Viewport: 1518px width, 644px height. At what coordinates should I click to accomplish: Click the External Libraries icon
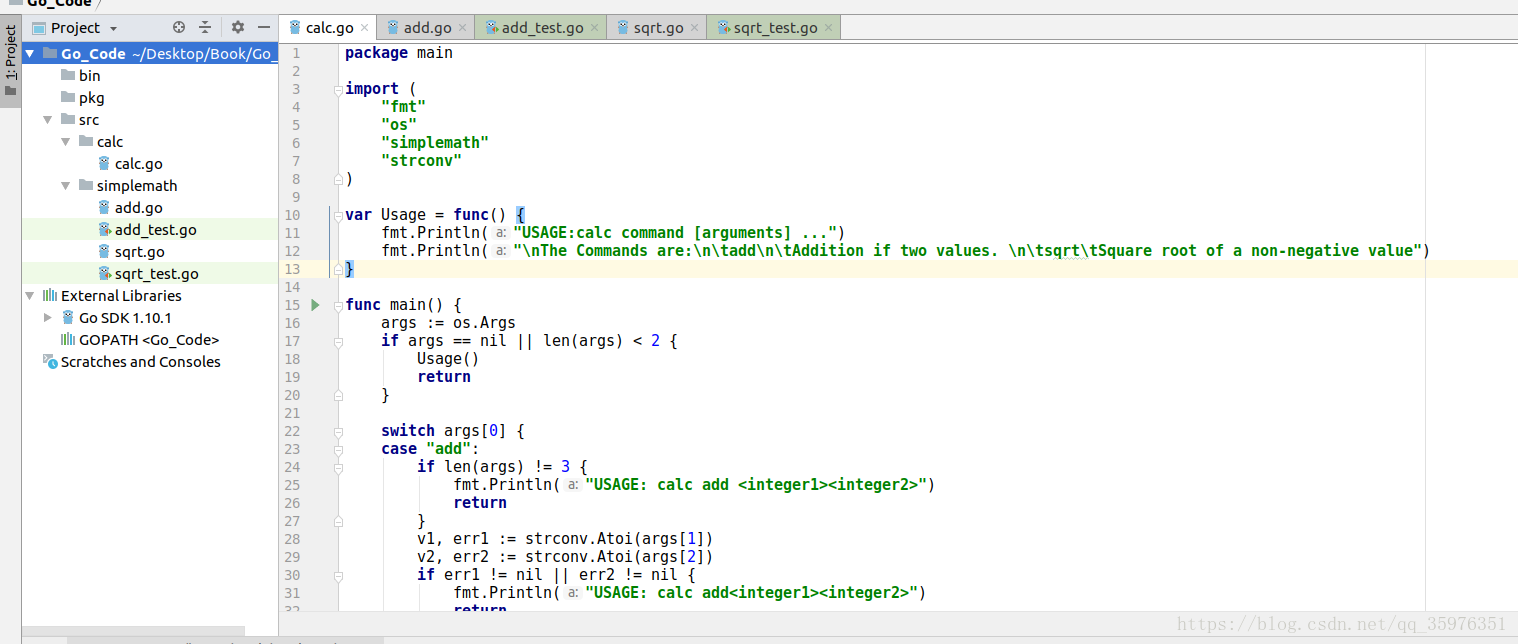click(x=50, y=296)
